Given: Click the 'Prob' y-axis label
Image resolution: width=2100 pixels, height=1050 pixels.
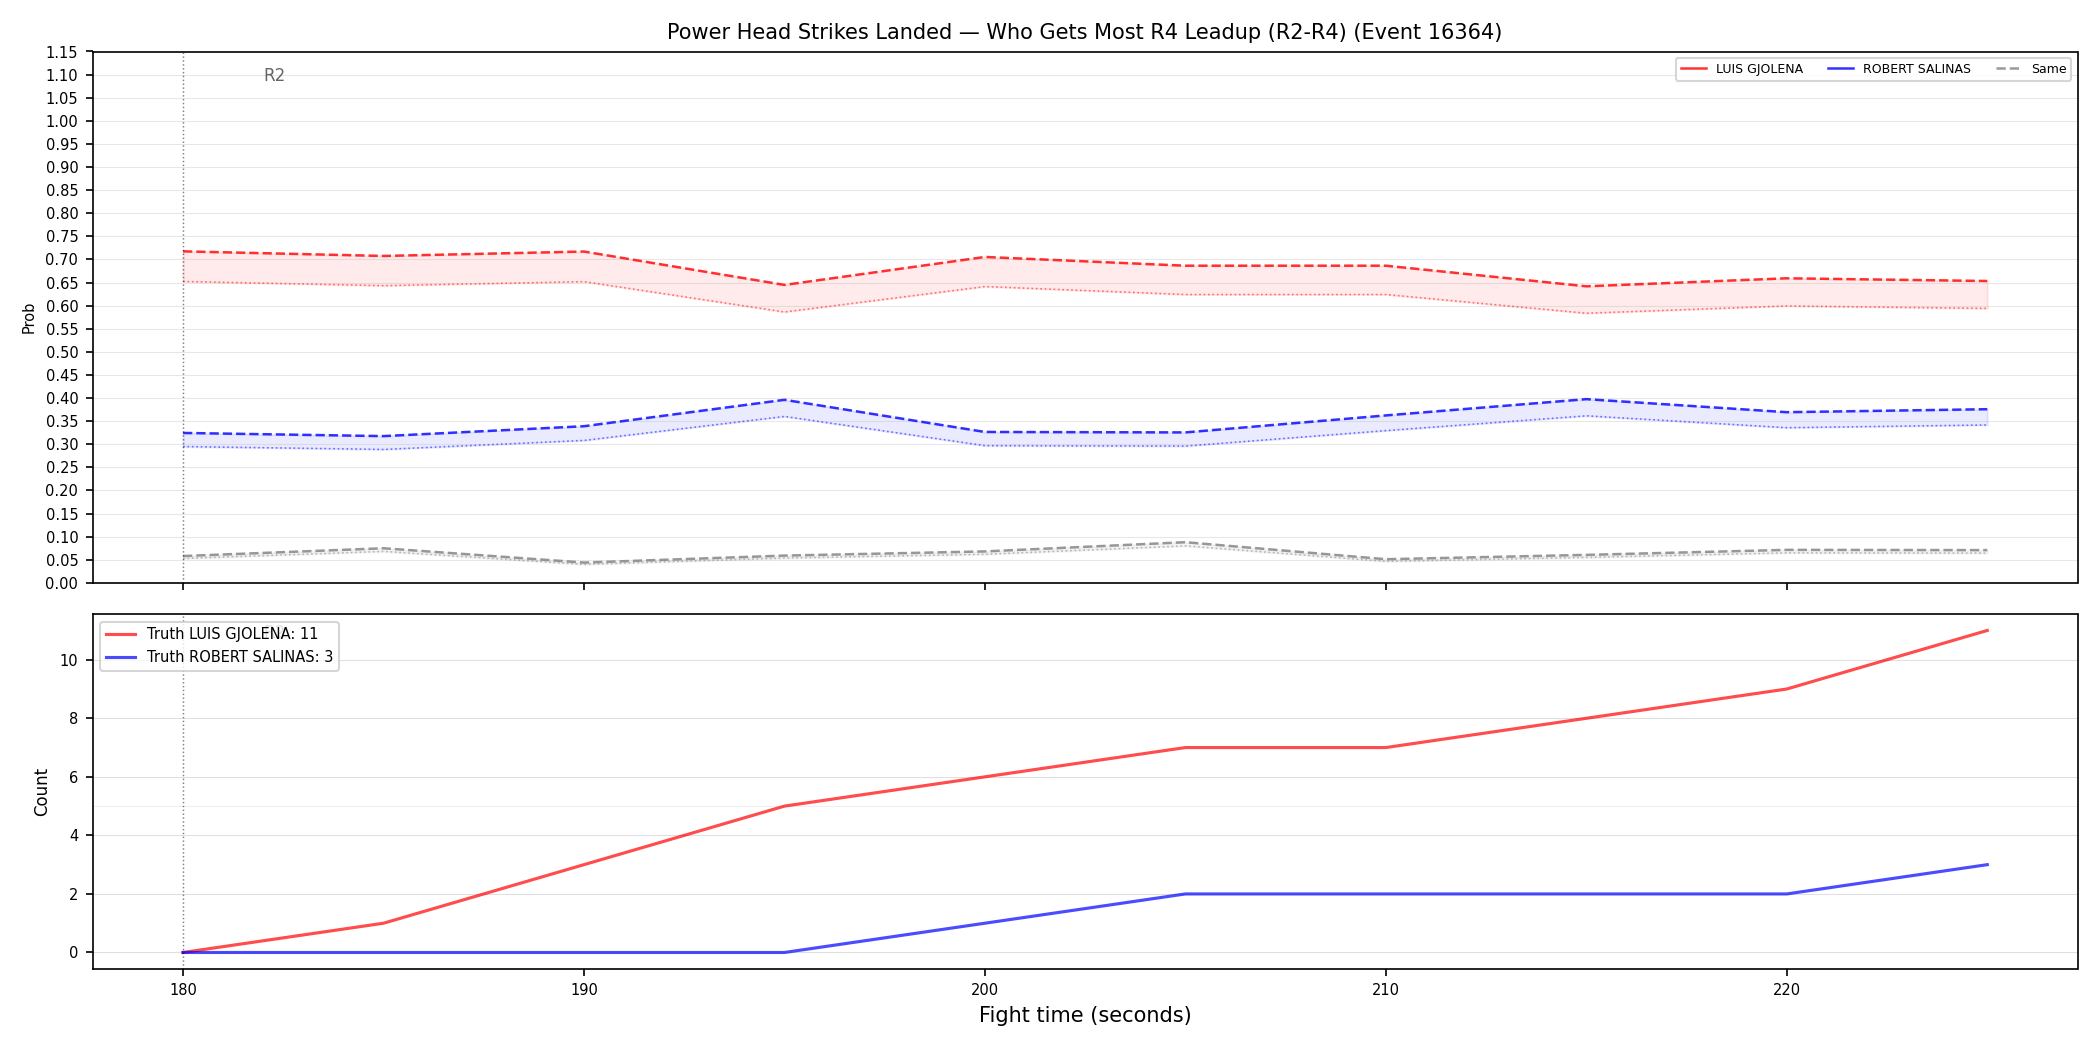Looking at the screenshot, I should click(29, 318).
